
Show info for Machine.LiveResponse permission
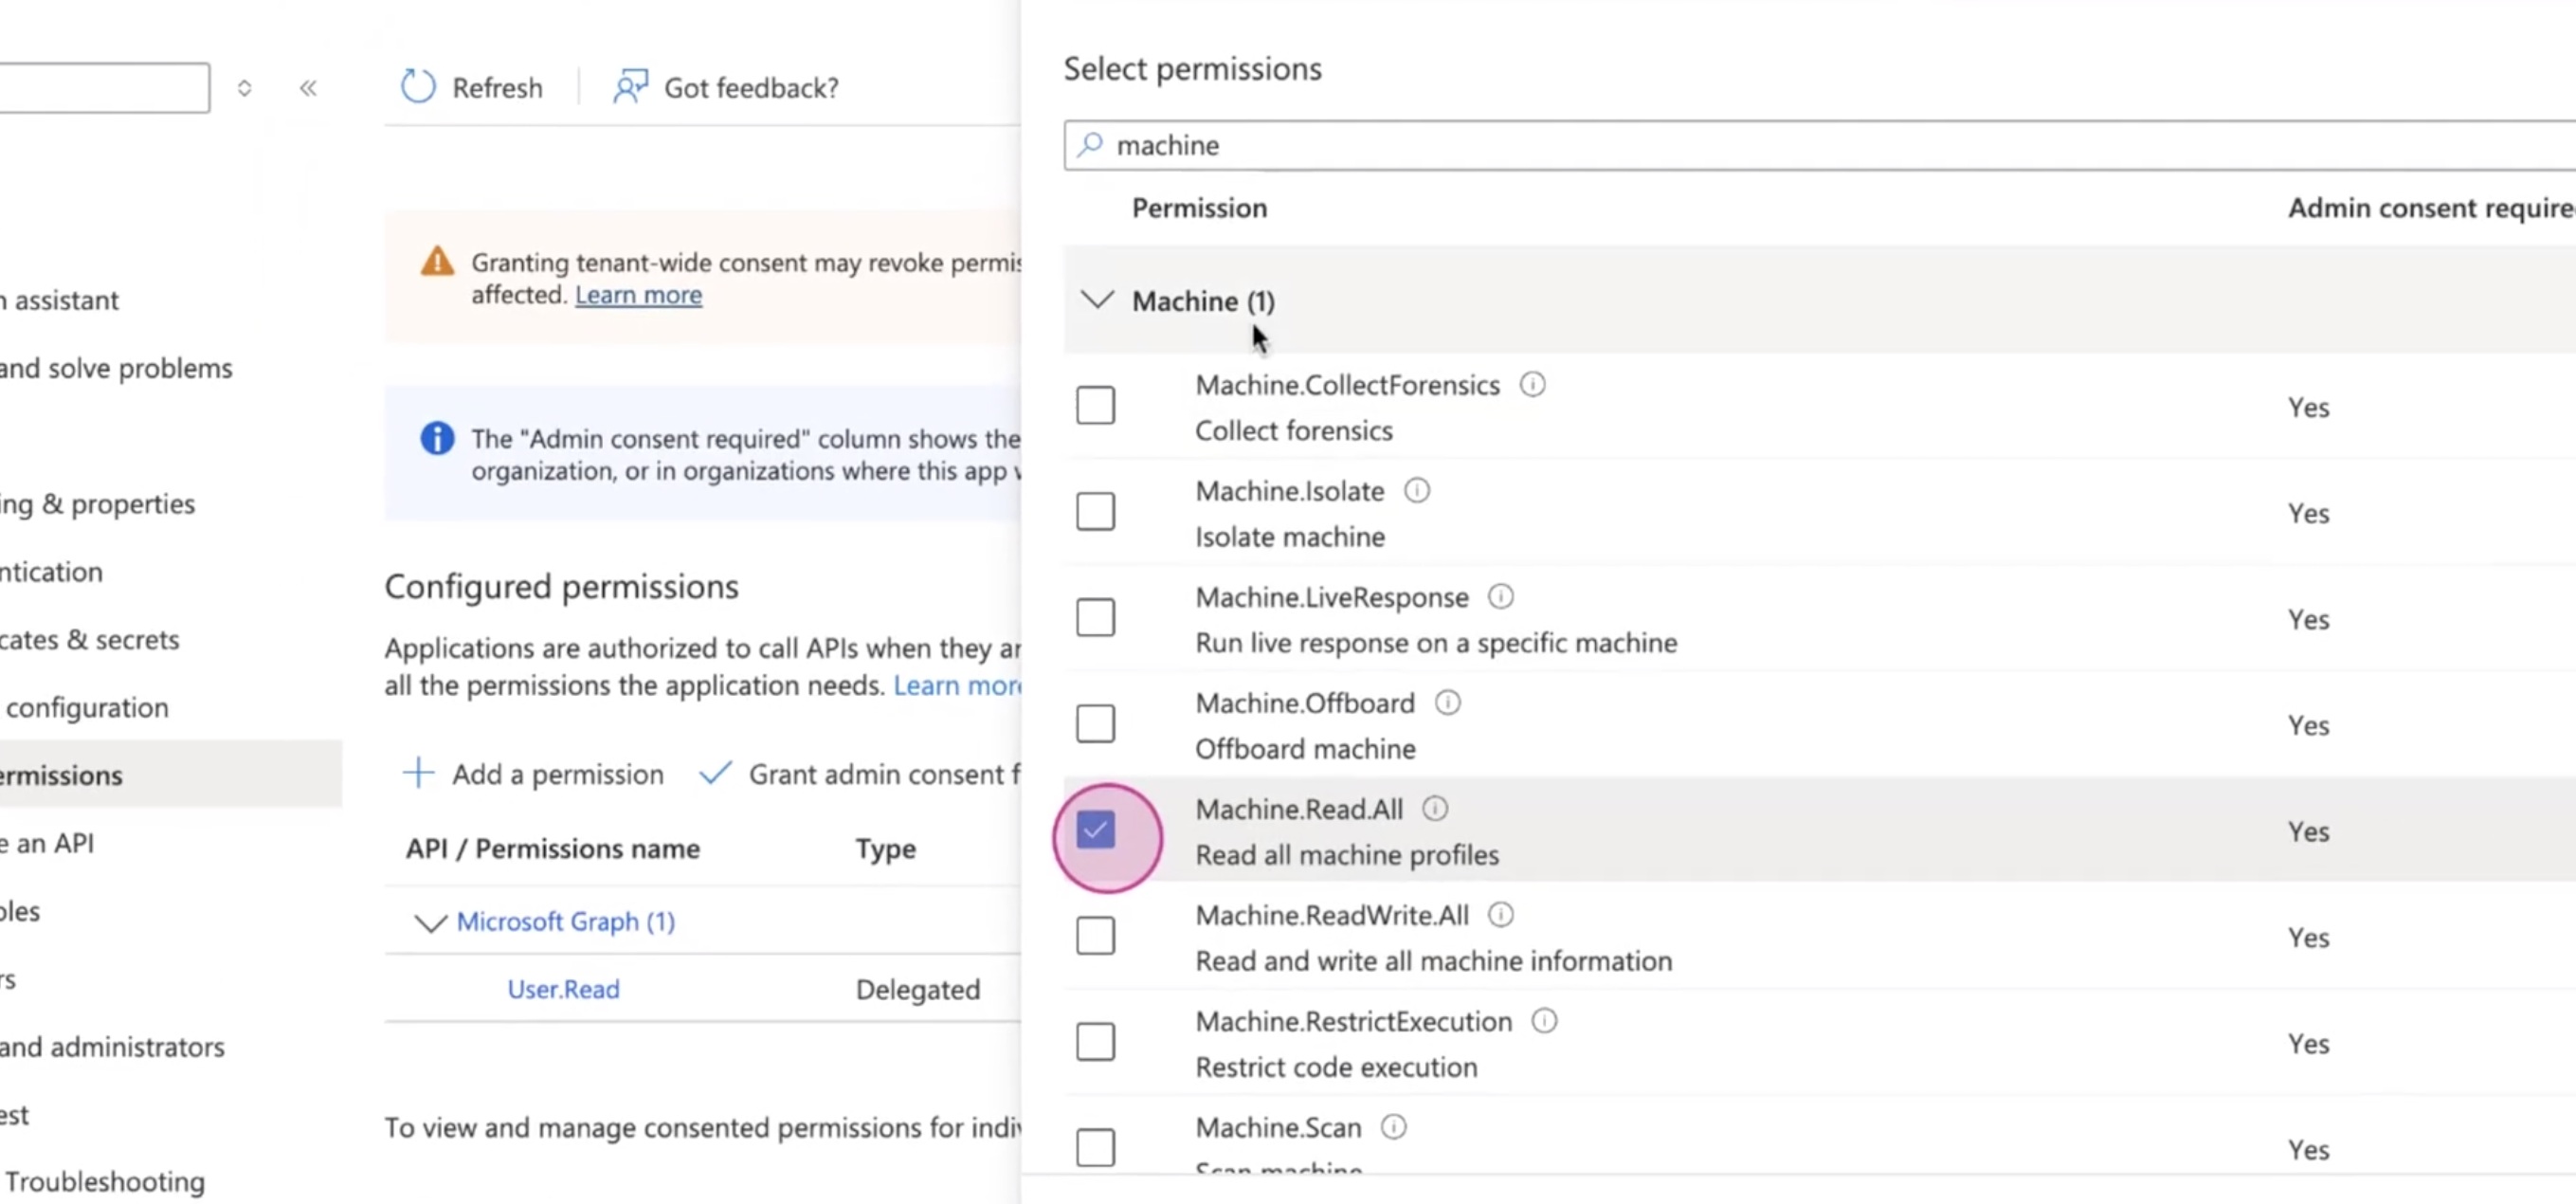pos(1500,596)
